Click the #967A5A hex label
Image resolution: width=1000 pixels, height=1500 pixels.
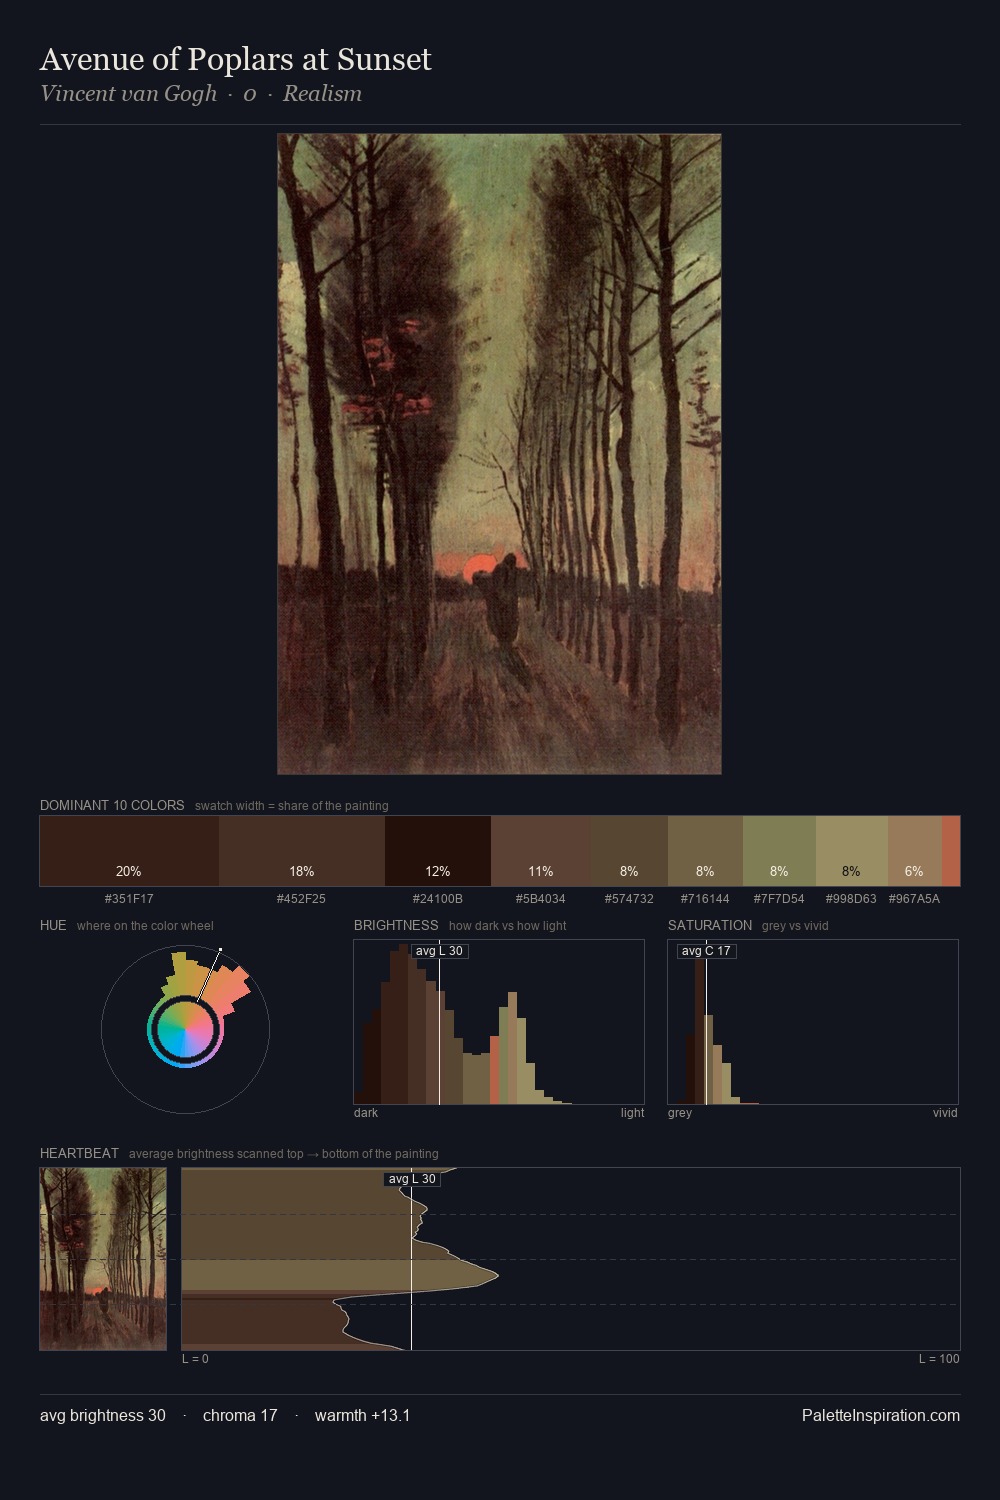914,899
